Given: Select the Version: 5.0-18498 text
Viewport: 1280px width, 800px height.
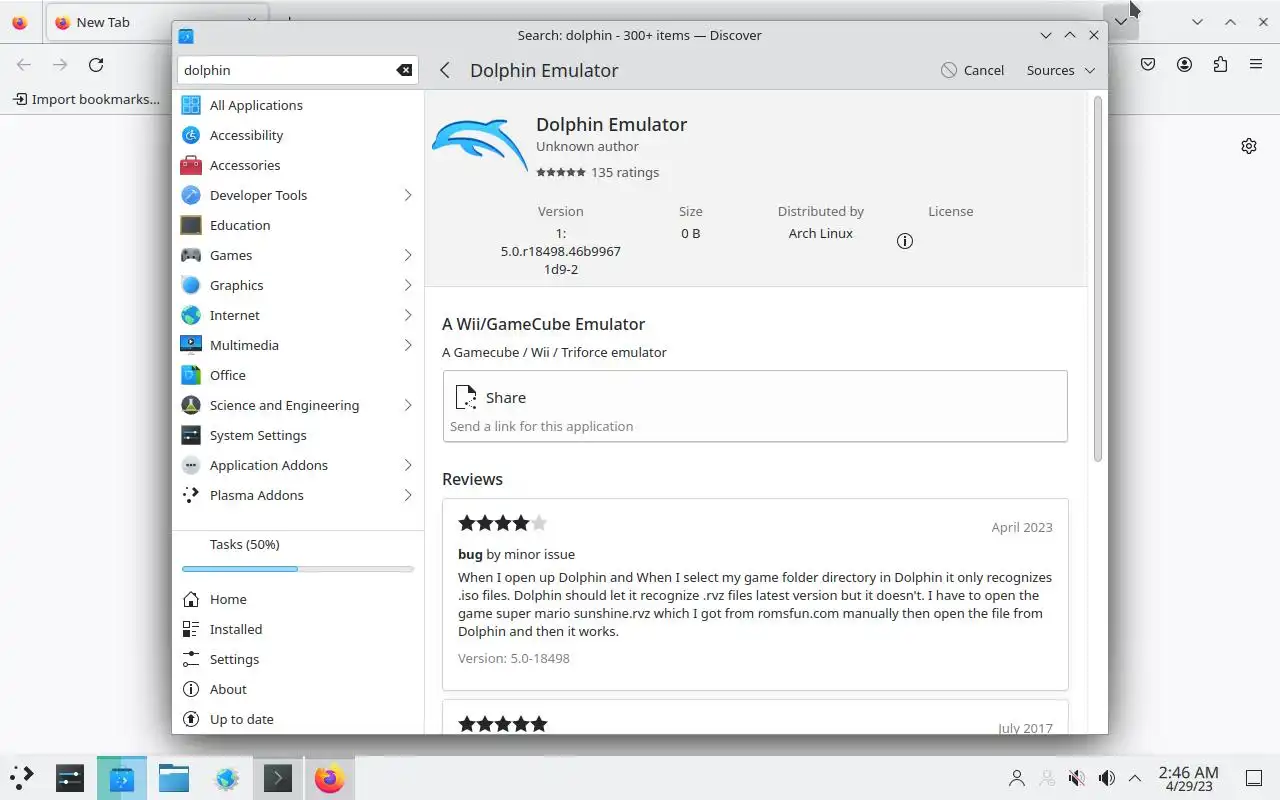Looking at the screenshot, I should (x=514, y=658).
